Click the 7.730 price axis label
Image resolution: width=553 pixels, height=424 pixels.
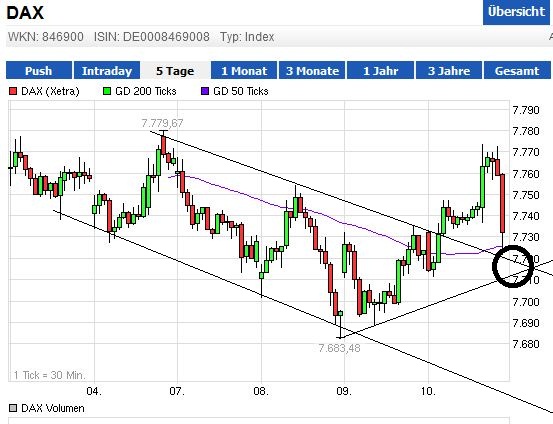[526, 237]
